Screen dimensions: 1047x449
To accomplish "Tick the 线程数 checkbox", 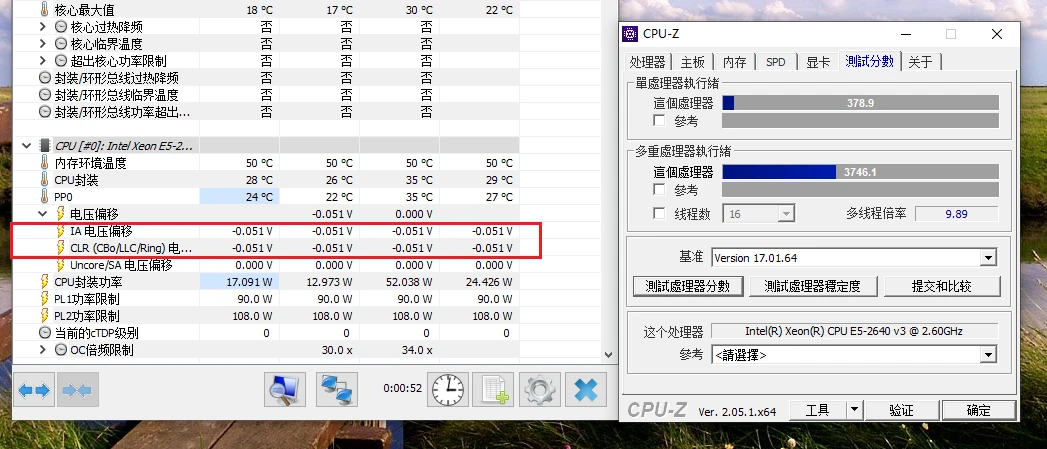I will 660,213.
